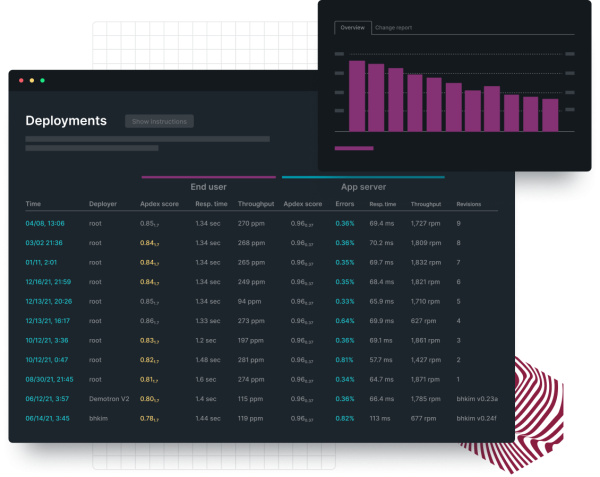Click the purple legend swatch below chart
Screen dimensions: 600x477
point(354,149)
